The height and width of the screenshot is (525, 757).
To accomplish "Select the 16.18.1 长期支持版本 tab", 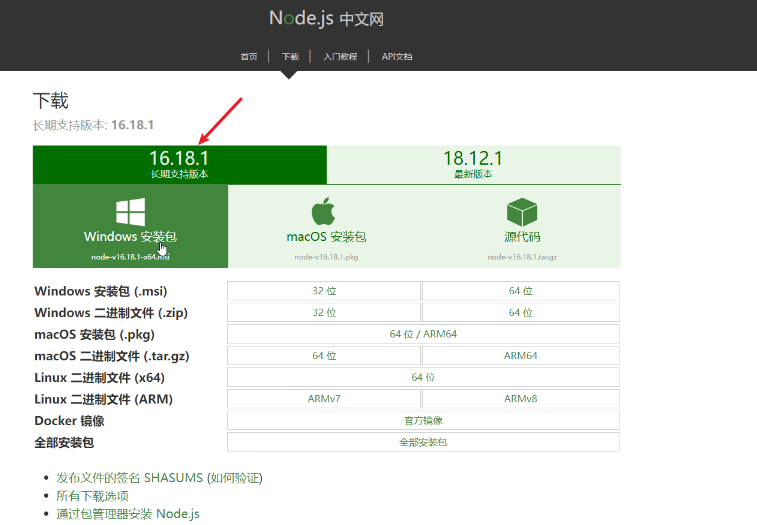I will coord(180,165).
